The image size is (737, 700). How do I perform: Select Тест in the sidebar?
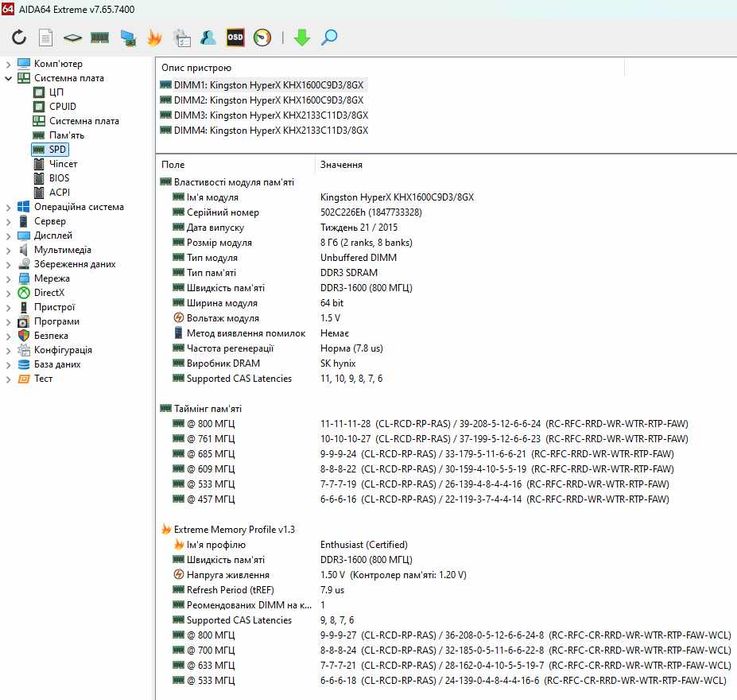pyautogui.click(x=35, y=378)
